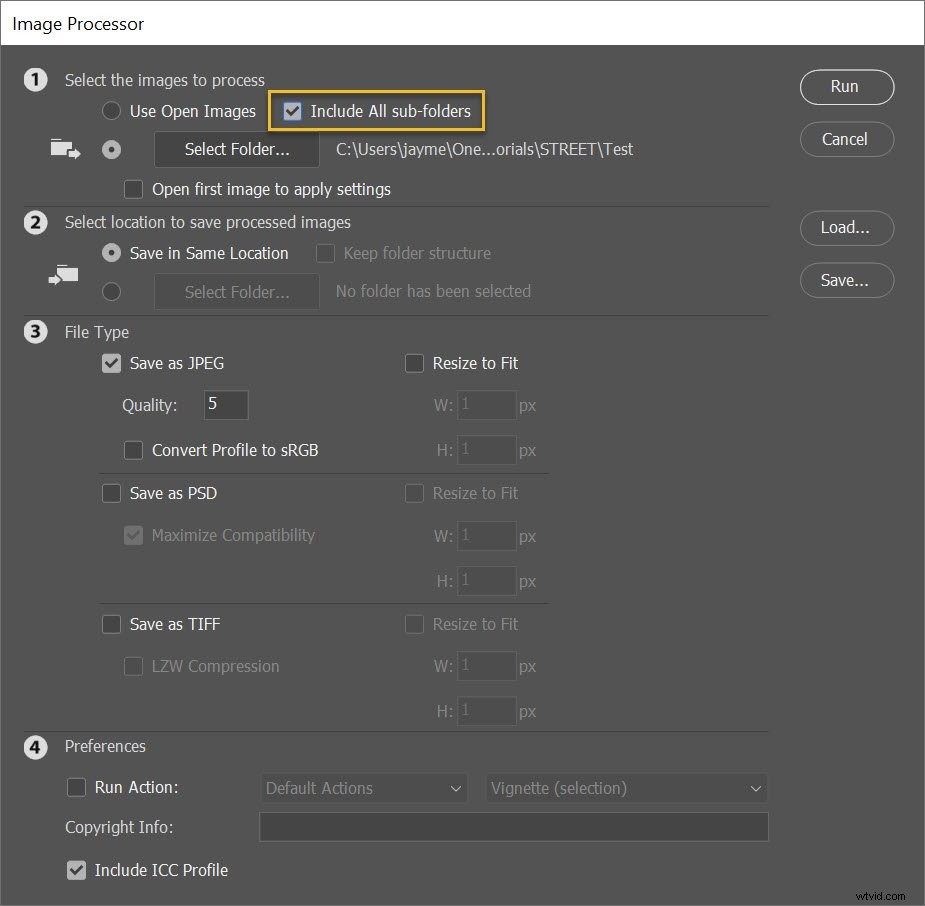
Task: Enable Save as TIFF
Action: [x=111, y=624]
